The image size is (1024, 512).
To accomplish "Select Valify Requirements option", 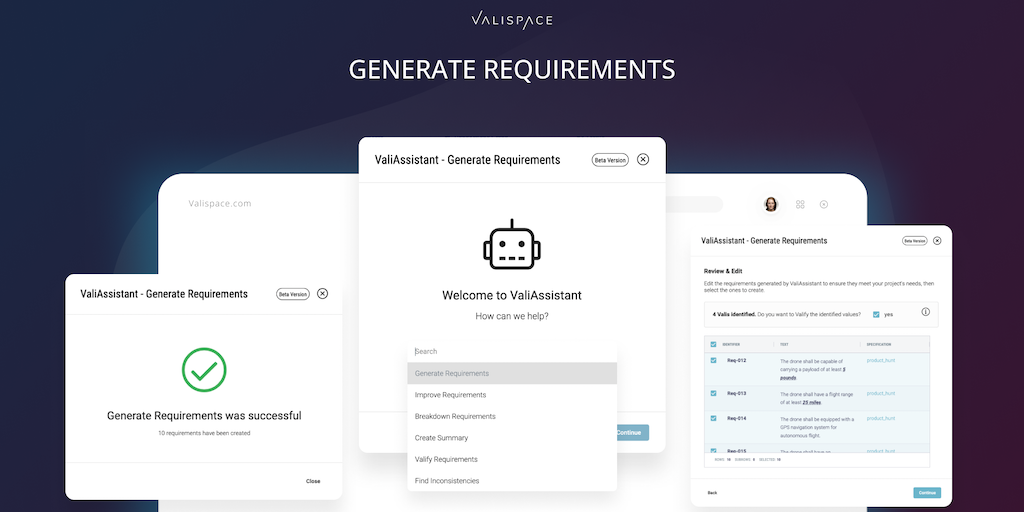I will (512, 460).
